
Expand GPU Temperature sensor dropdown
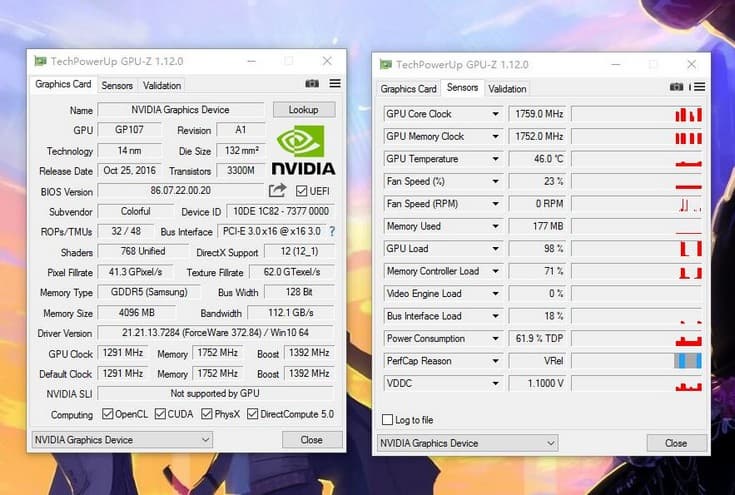pyautogui.click(x=495, y=159)
